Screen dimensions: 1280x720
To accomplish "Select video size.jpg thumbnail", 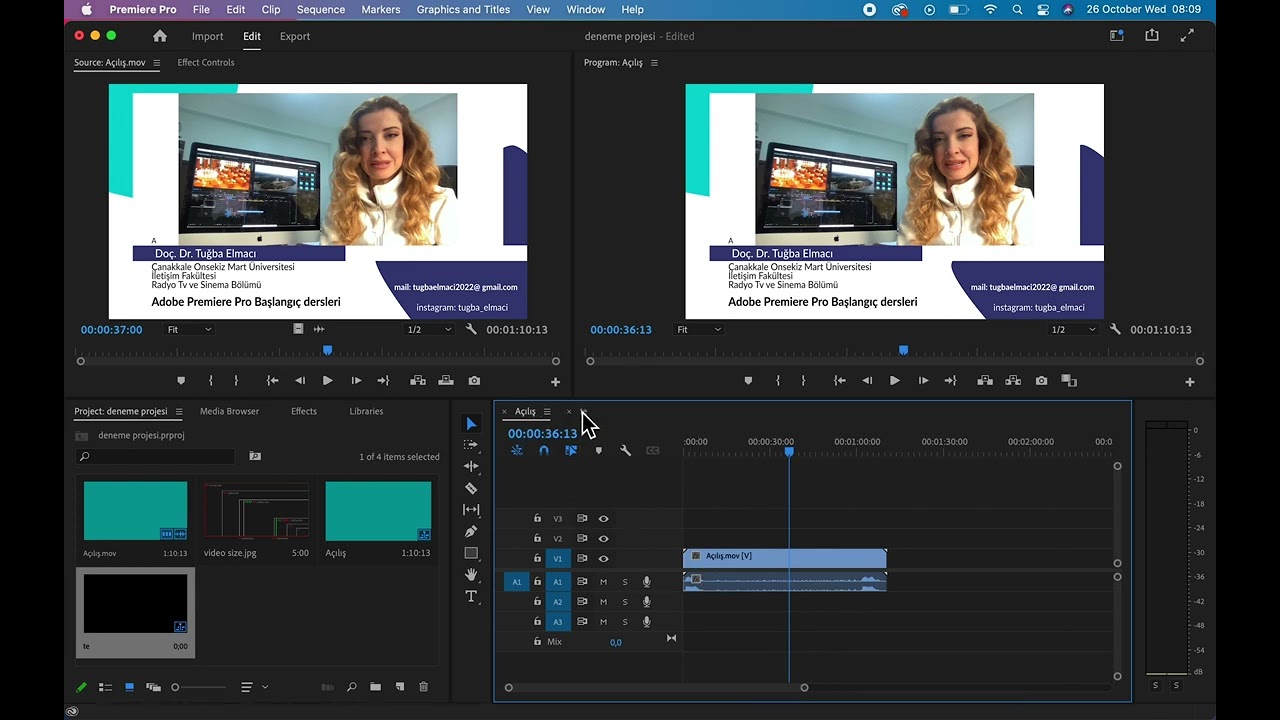I will coord(256,511).
